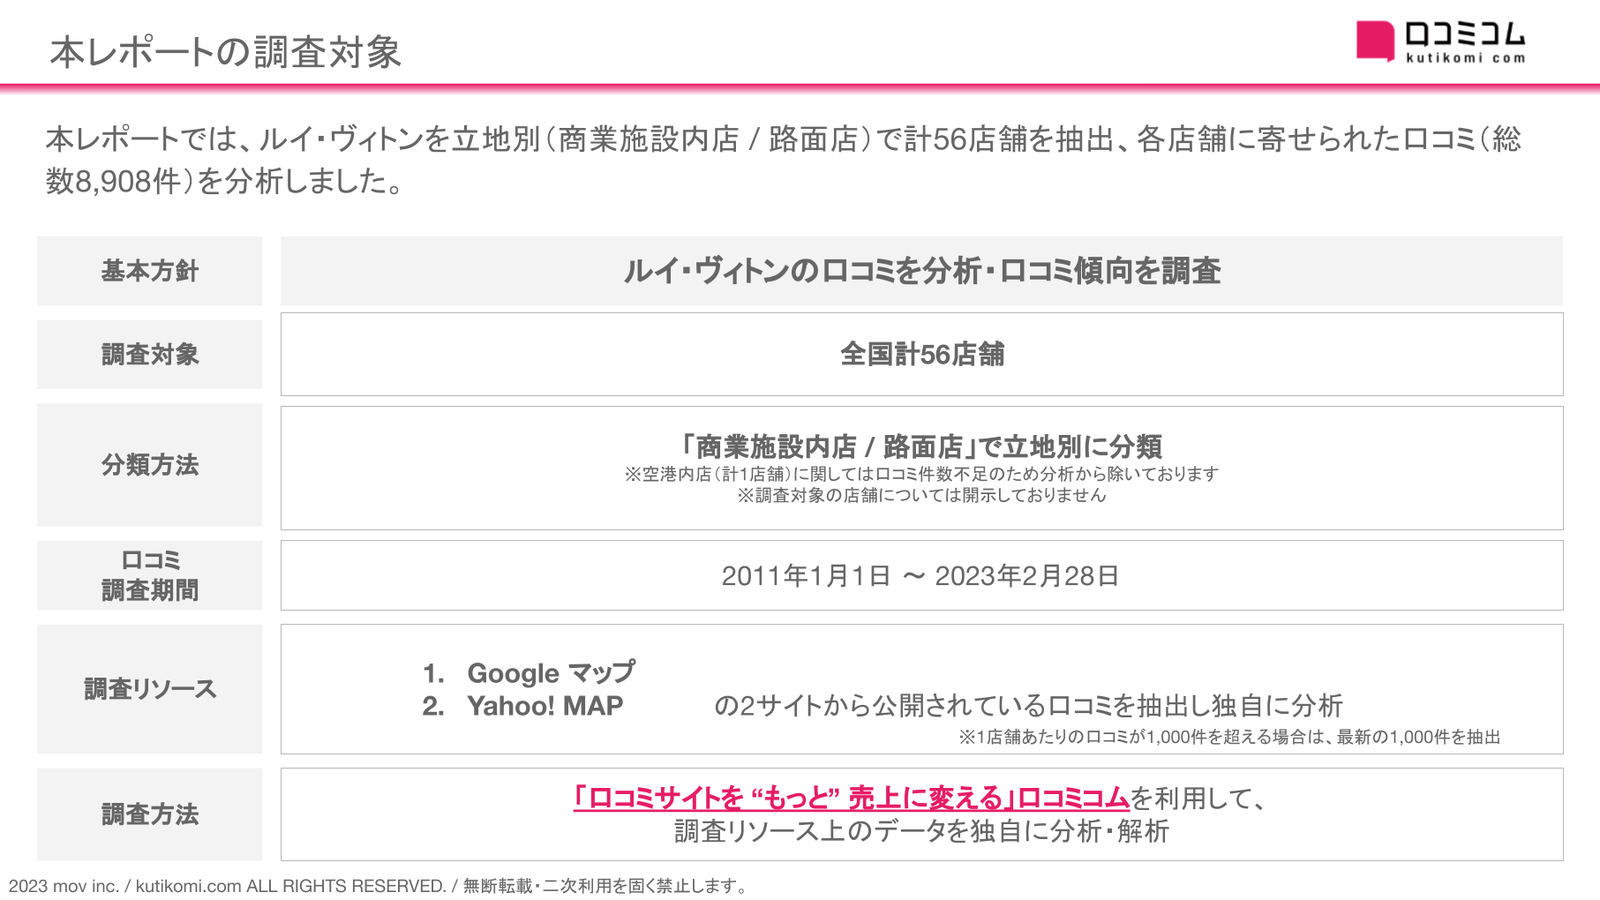Click the Yahoo! MAP list item
The image size is (1600, 900).
point(523,706)
